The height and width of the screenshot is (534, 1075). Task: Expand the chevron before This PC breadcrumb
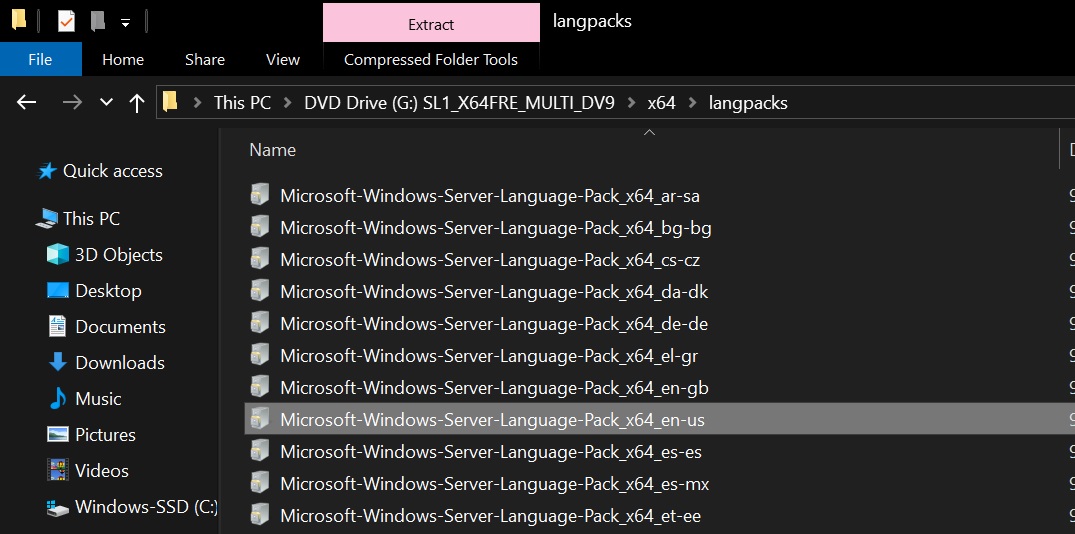[x=197, y=104]
